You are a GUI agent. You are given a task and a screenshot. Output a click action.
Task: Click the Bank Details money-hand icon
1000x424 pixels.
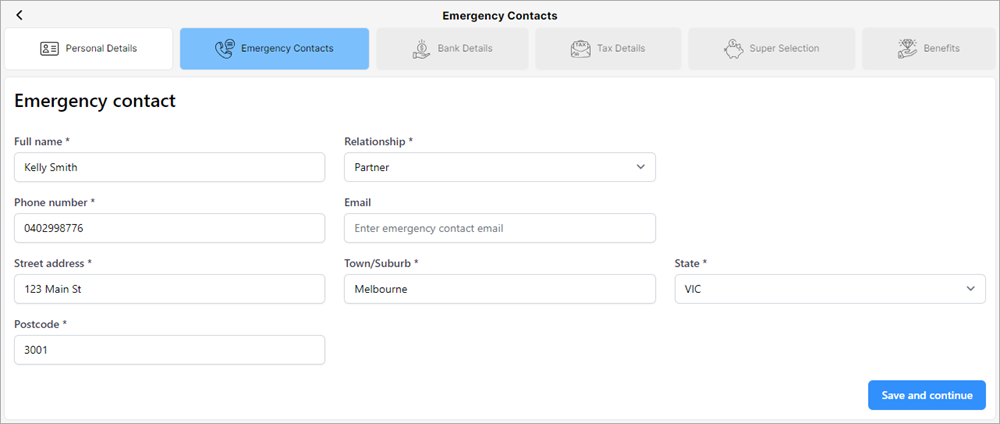click(421, 49)
